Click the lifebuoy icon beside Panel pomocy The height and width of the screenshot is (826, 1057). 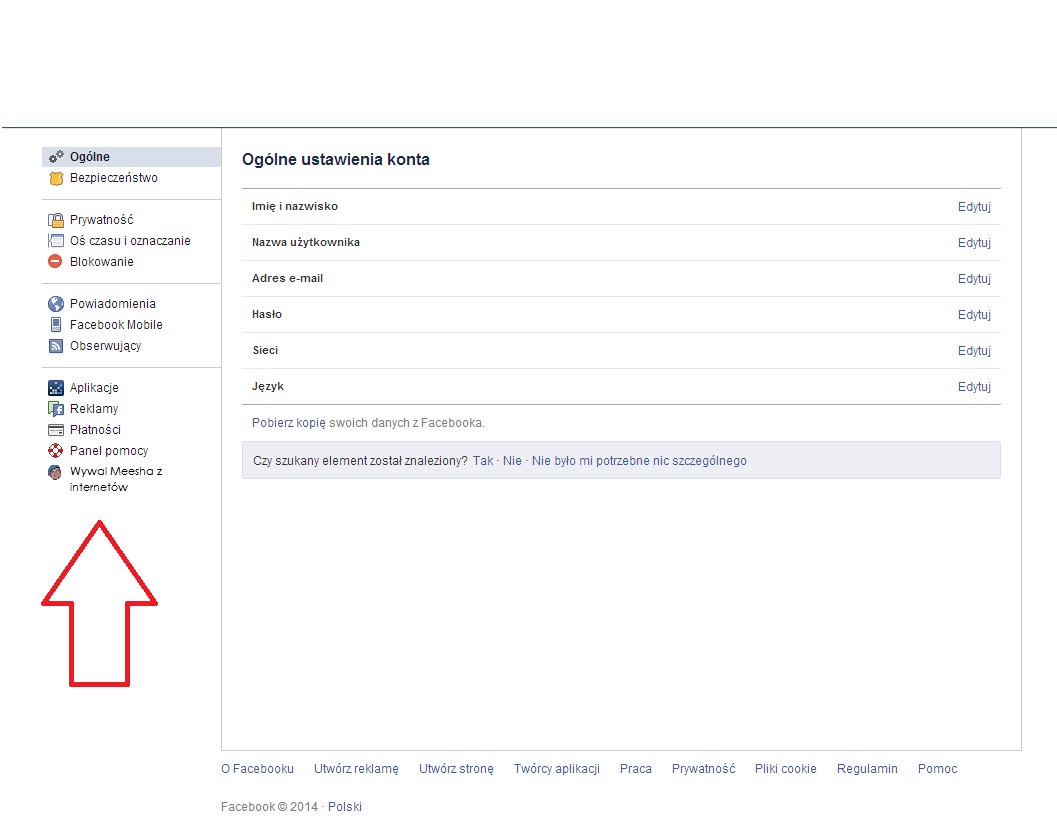point(55,450)
